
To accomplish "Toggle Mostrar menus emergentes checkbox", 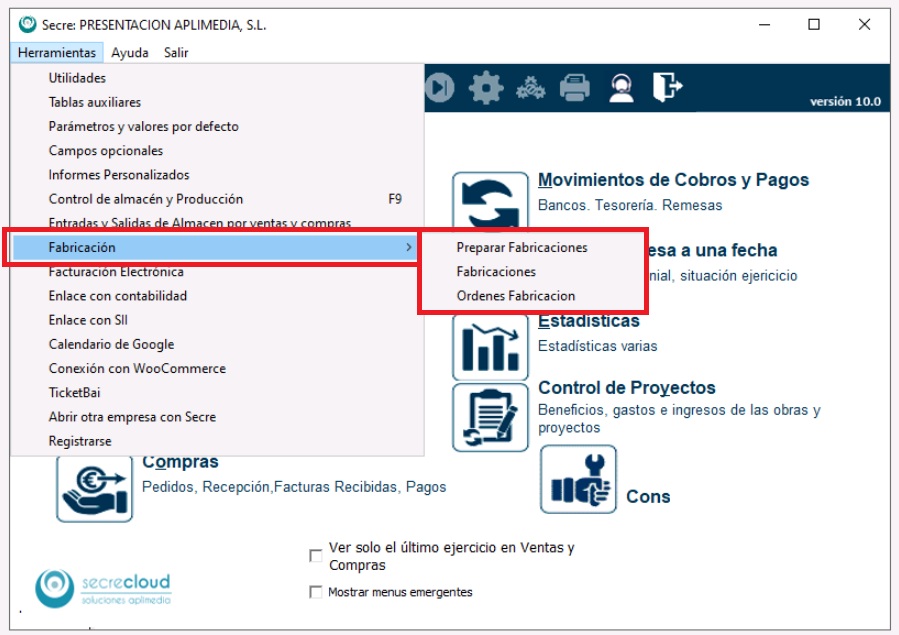I will coord(316,592).
